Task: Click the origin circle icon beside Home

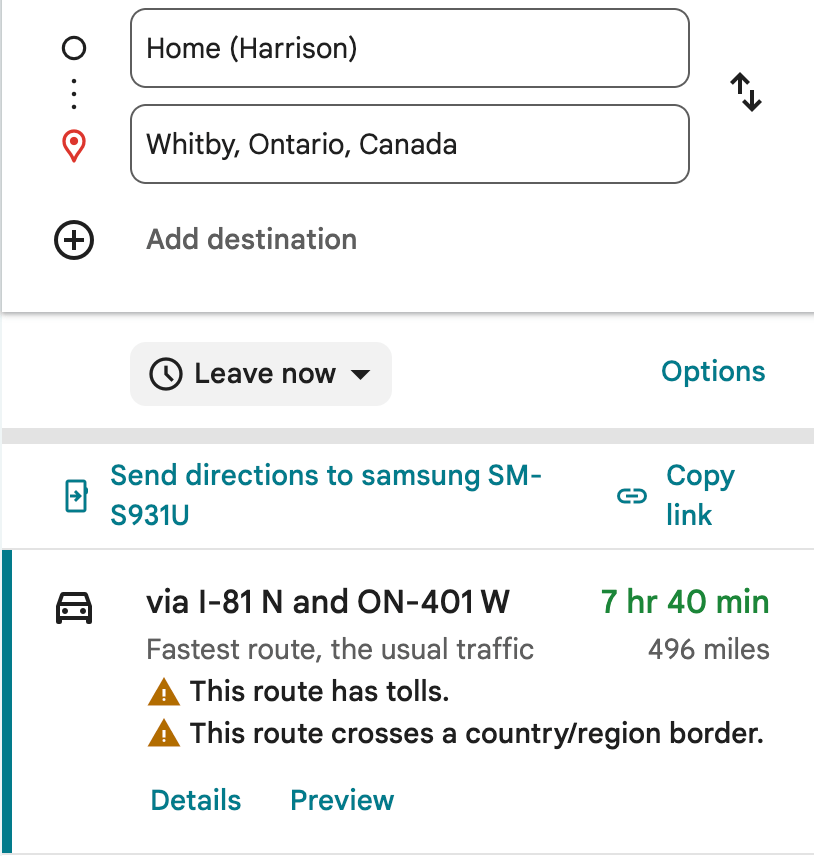Action: point(74,48)
